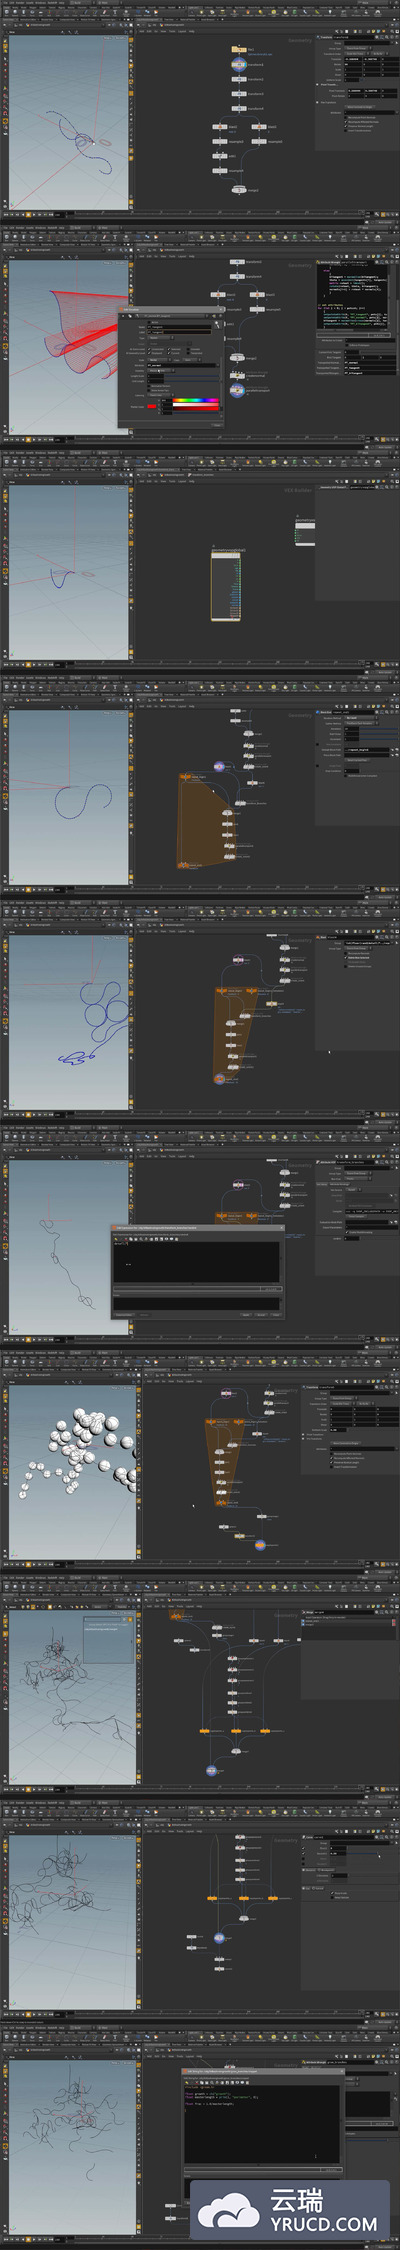Select the small output node in the VEX Builder network

click(x=304, y=533)
